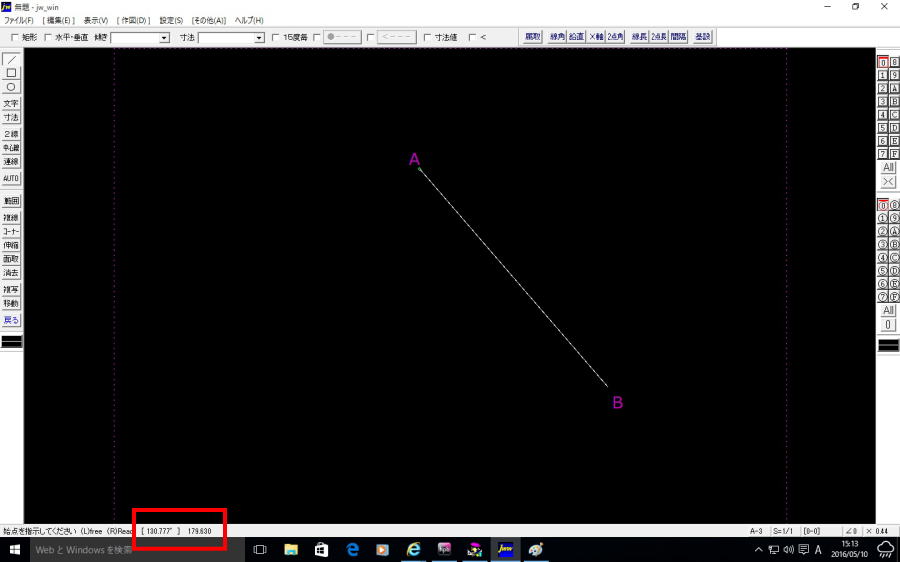Open the ファイル(F) menu
Viewport: 900px width, 562px height.
coord(19,20)
